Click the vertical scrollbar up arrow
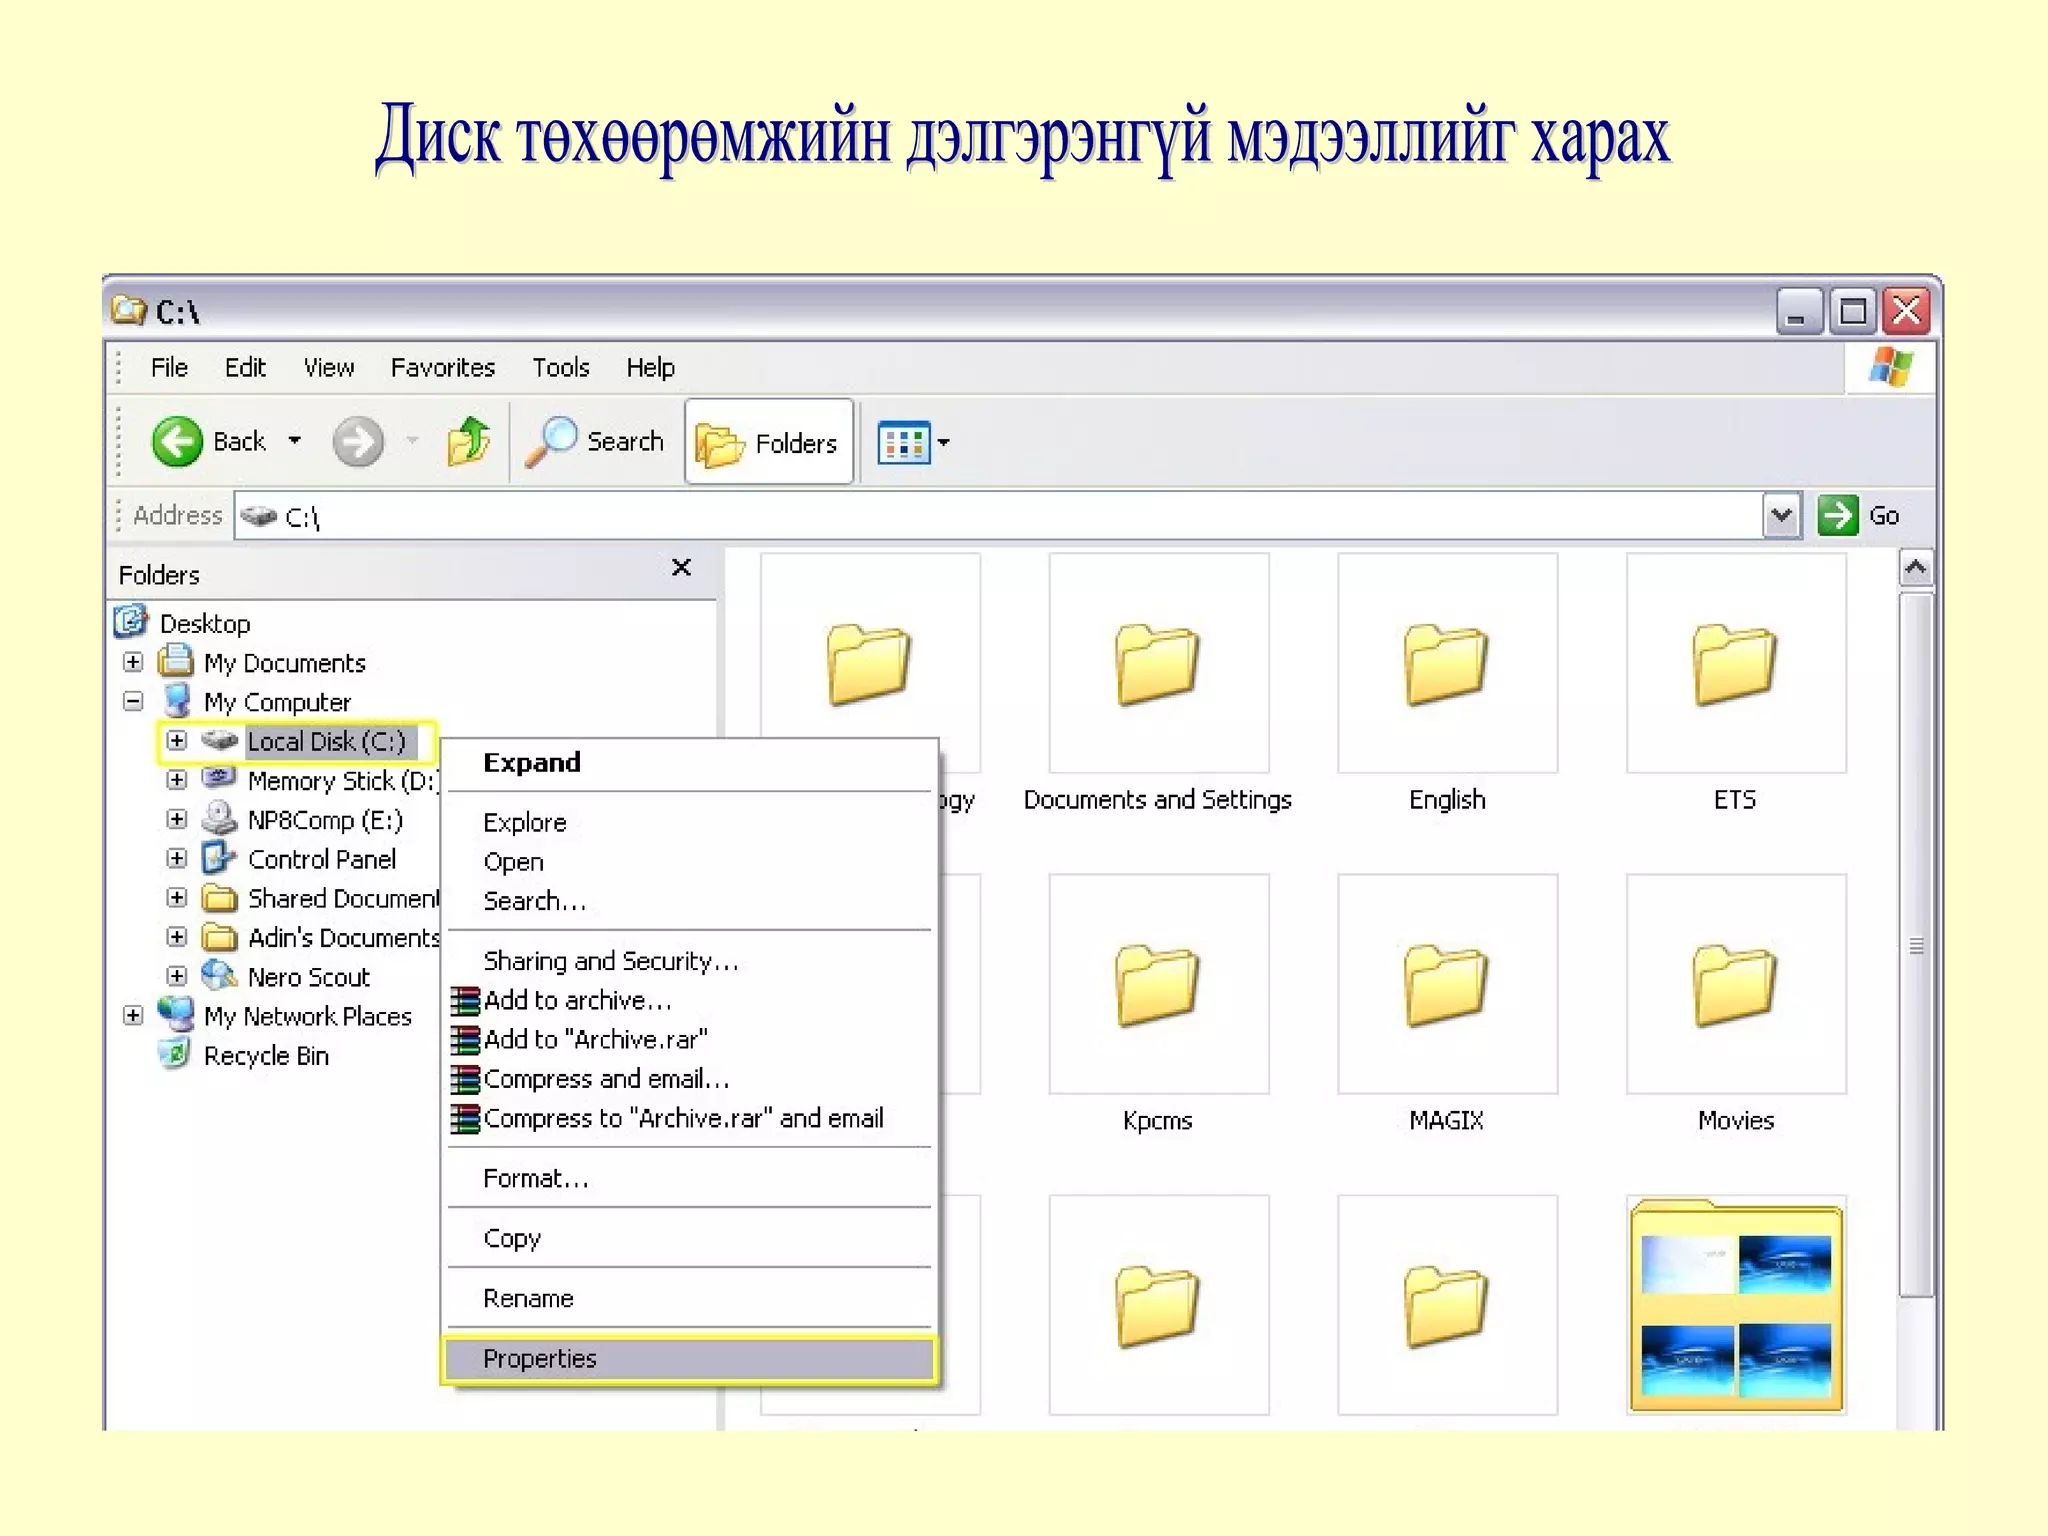2048x1536 pixels. (1915, 568)
